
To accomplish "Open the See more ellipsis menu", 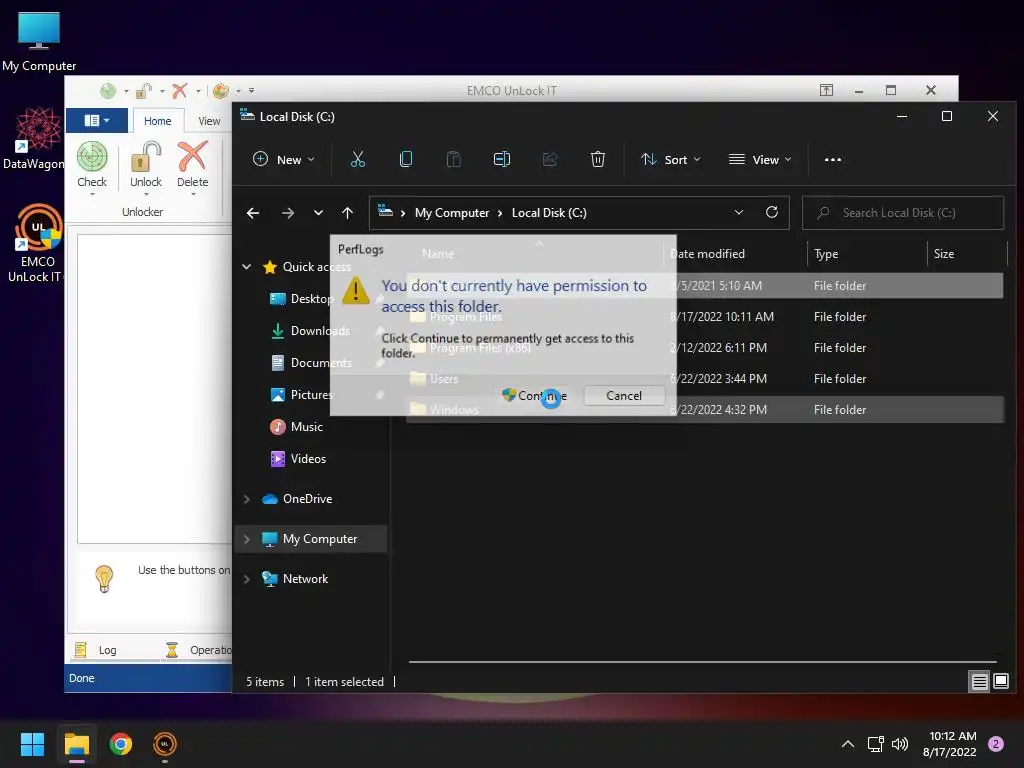I will coord(833,159).
